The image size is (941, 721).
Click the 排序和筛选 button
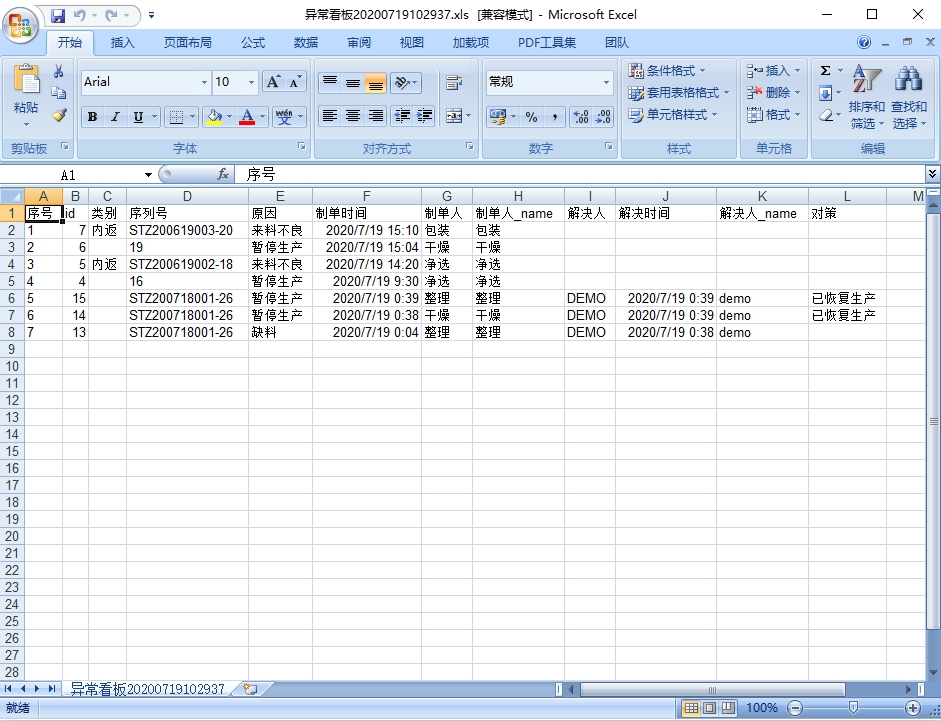point(866,100)
